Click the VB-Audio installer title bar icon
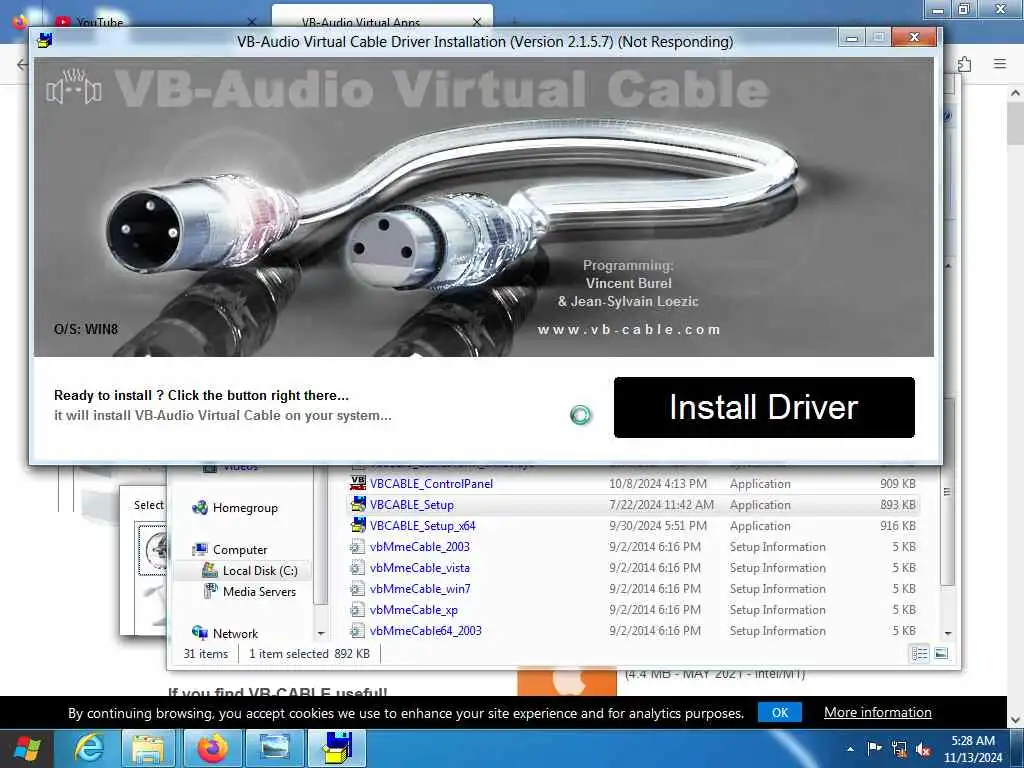This screenshot has width=1024, height=768. pos(44,40)
